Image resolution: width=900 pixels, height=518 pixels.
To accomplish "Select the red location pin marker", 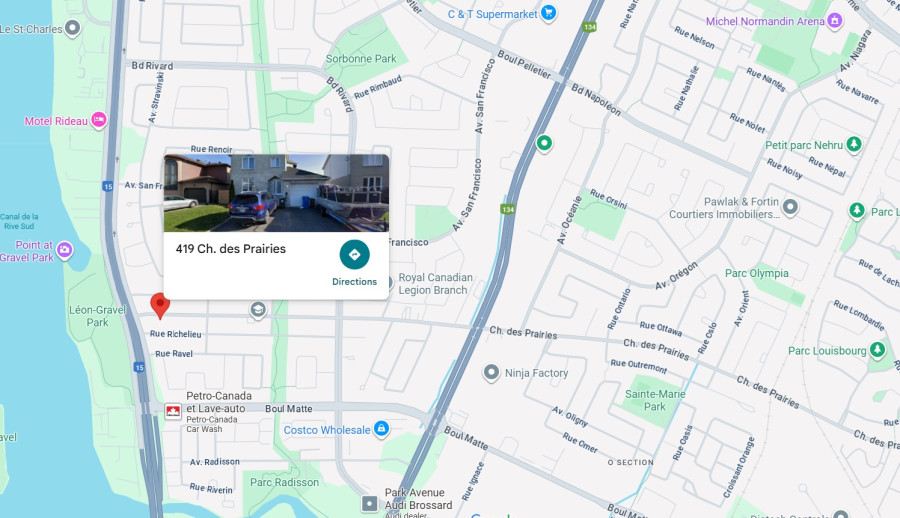I will pyautogui.click(x=160, y=306).
